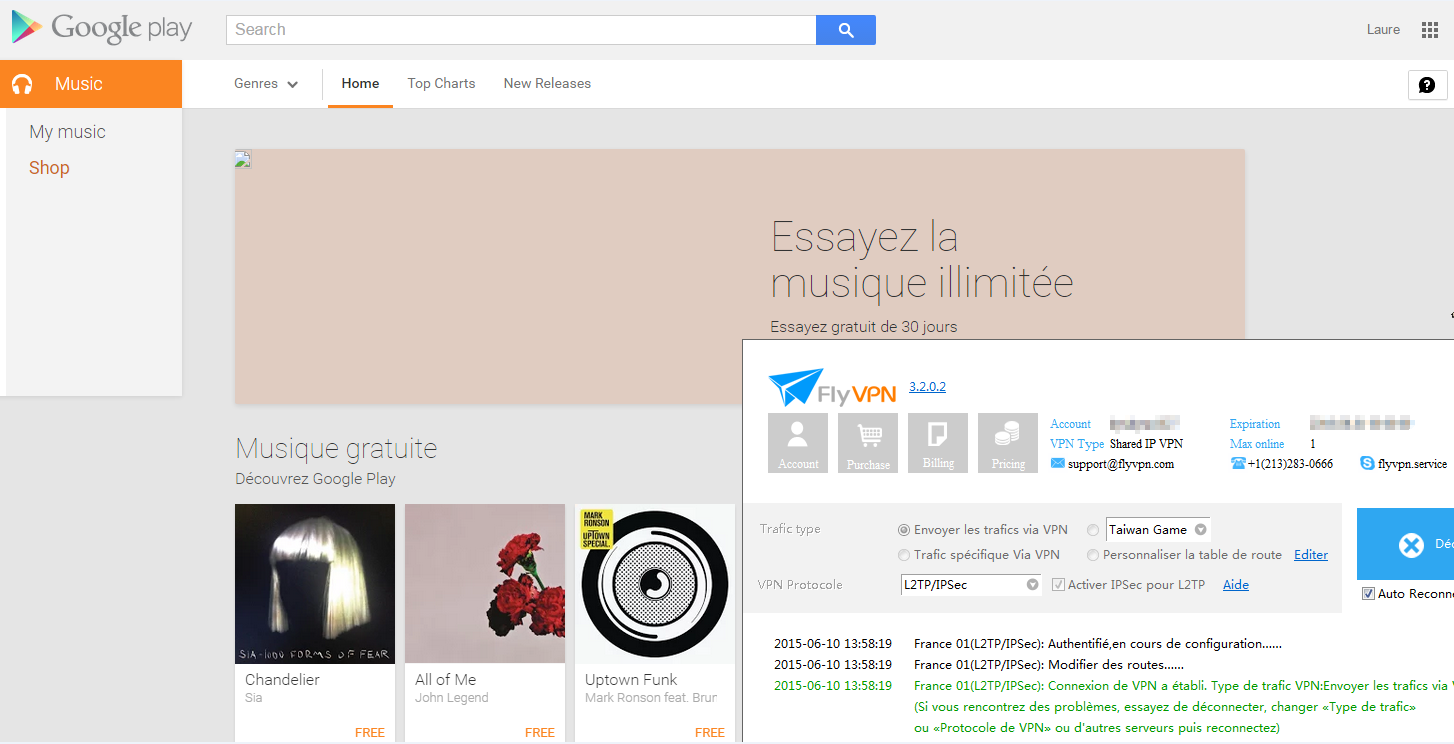This screenshot has height=744, width=1454.
Task: Open the Uptown Funk album cover
Action: coord(655,584)
